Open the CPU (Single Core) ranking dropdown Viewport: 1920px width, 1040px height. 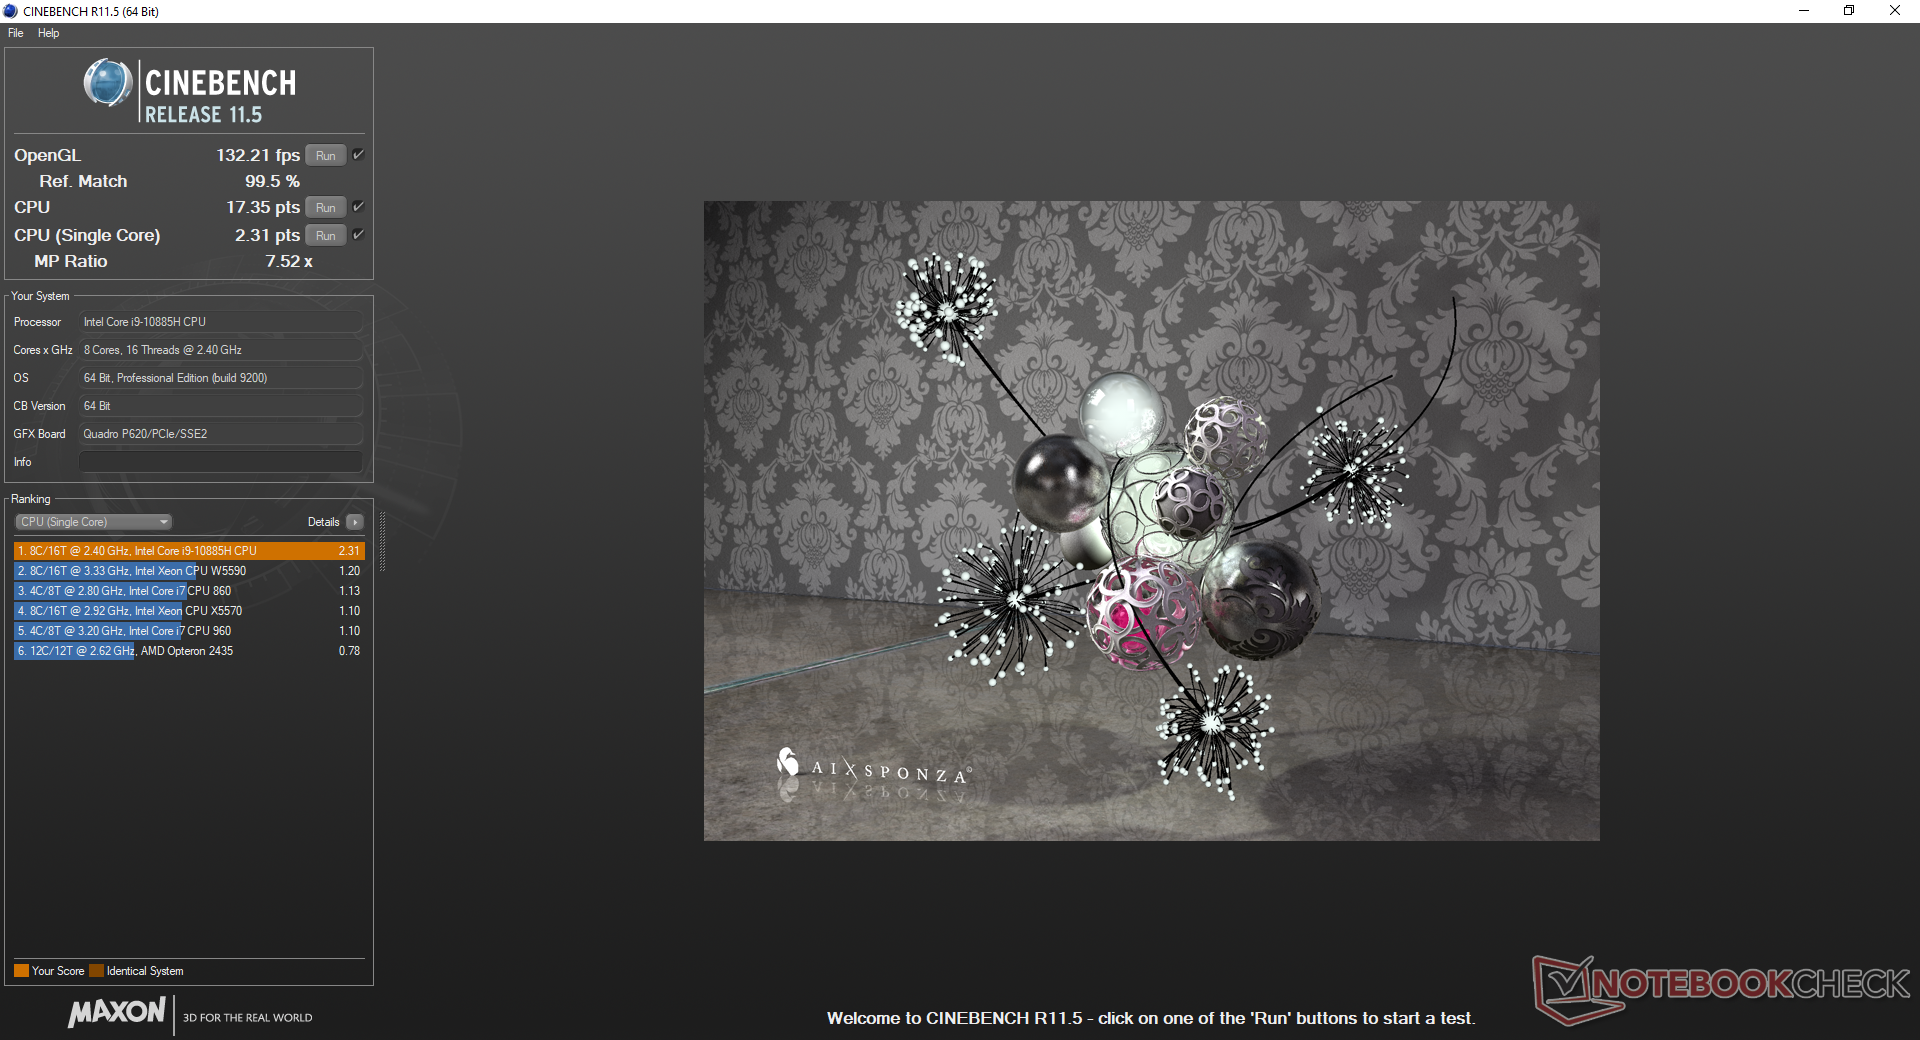(94, 522)
